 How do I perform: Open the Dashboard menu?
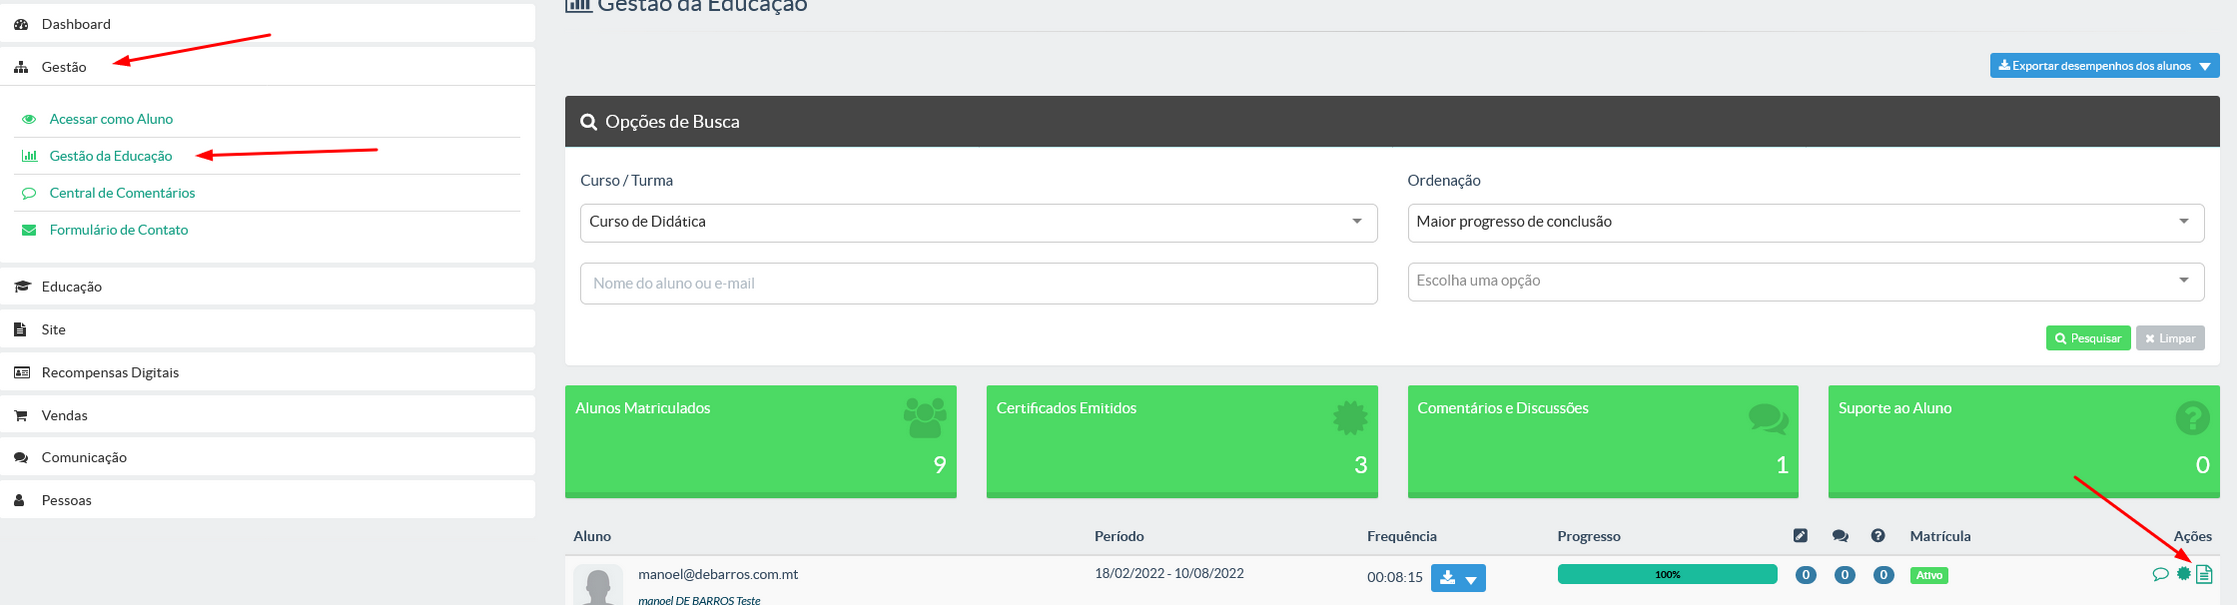(x=267, y=24)
